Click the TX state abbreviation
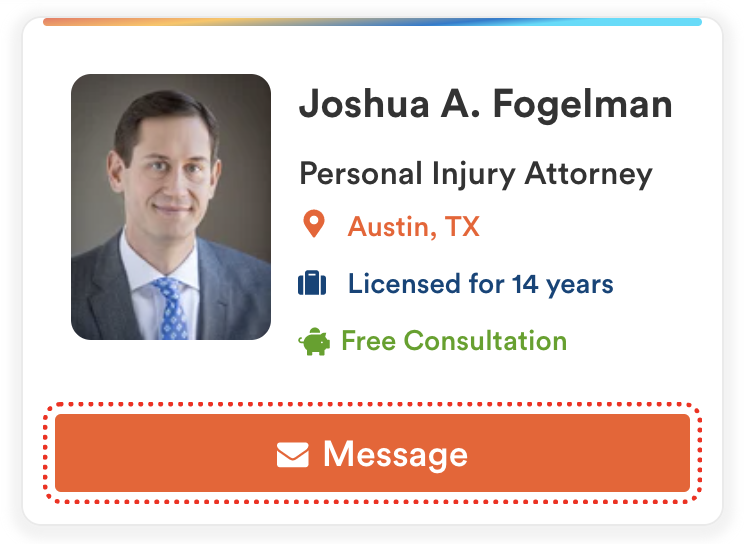The height and width of the screenshot is (544, 744). click(x=462, y=226)
